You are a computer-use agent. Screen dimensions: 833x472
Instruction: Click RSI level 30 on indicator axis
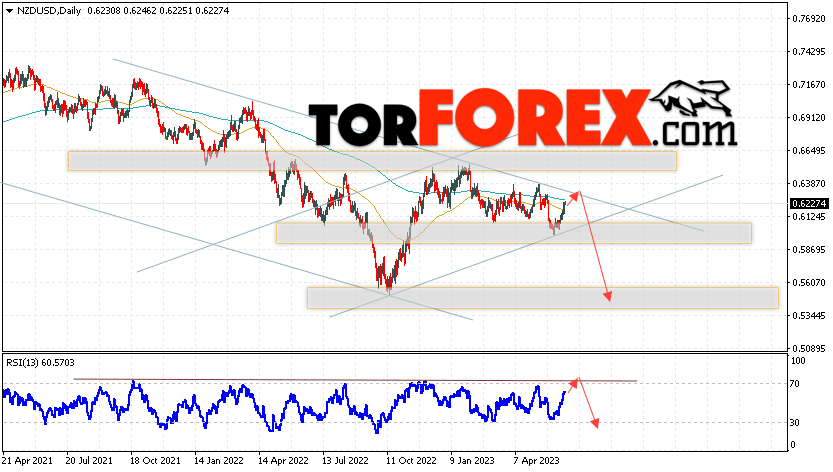tap(796, 423)
